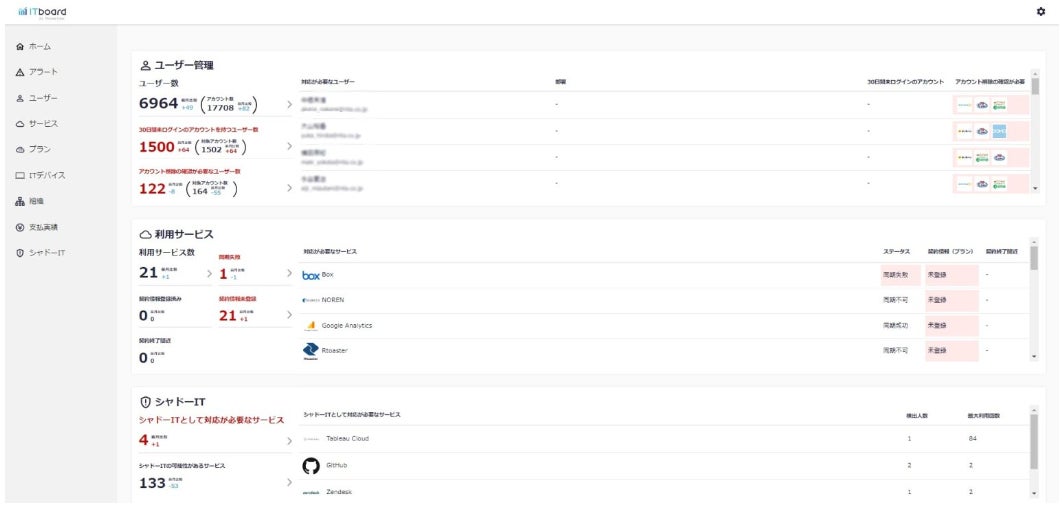Expand the 同期失敗 count 1 chevron

(289, 274)
